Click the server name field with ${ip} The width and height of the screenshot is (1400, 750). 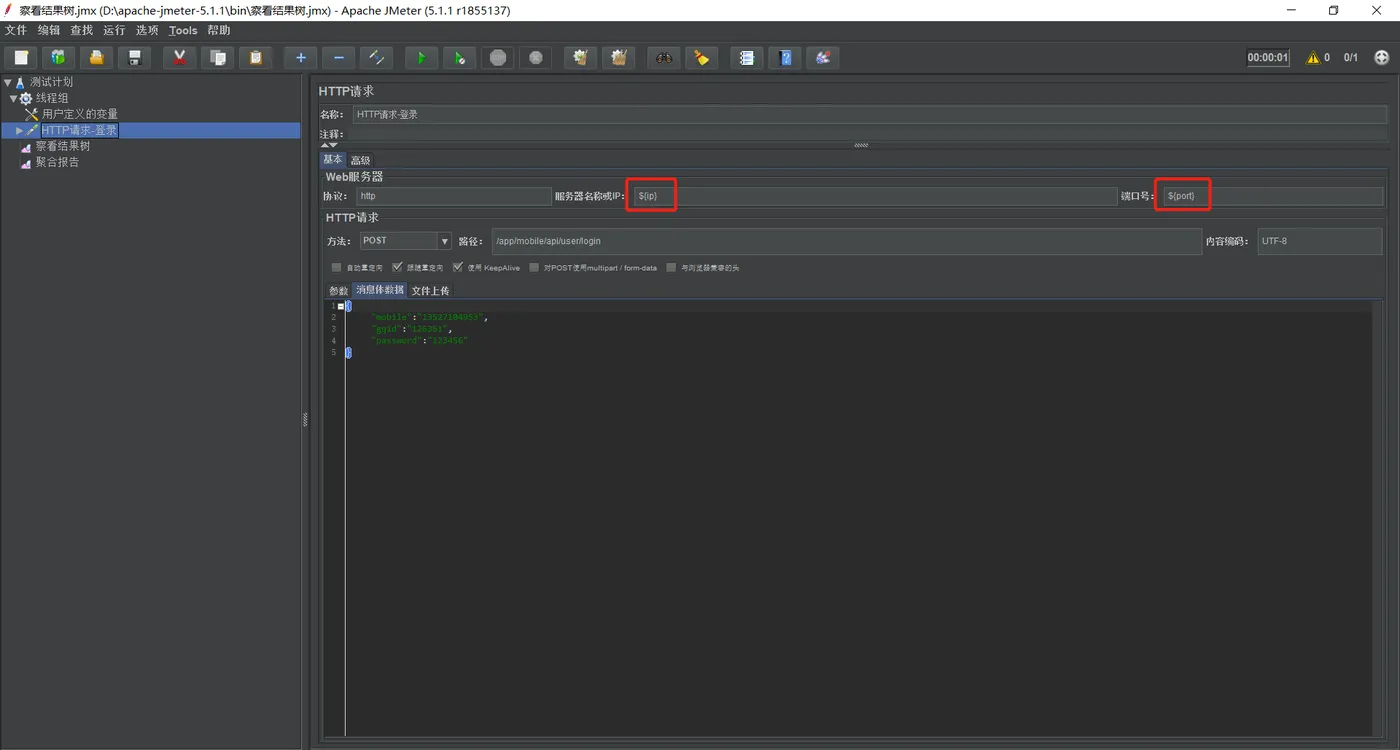[x=875, y=197]
